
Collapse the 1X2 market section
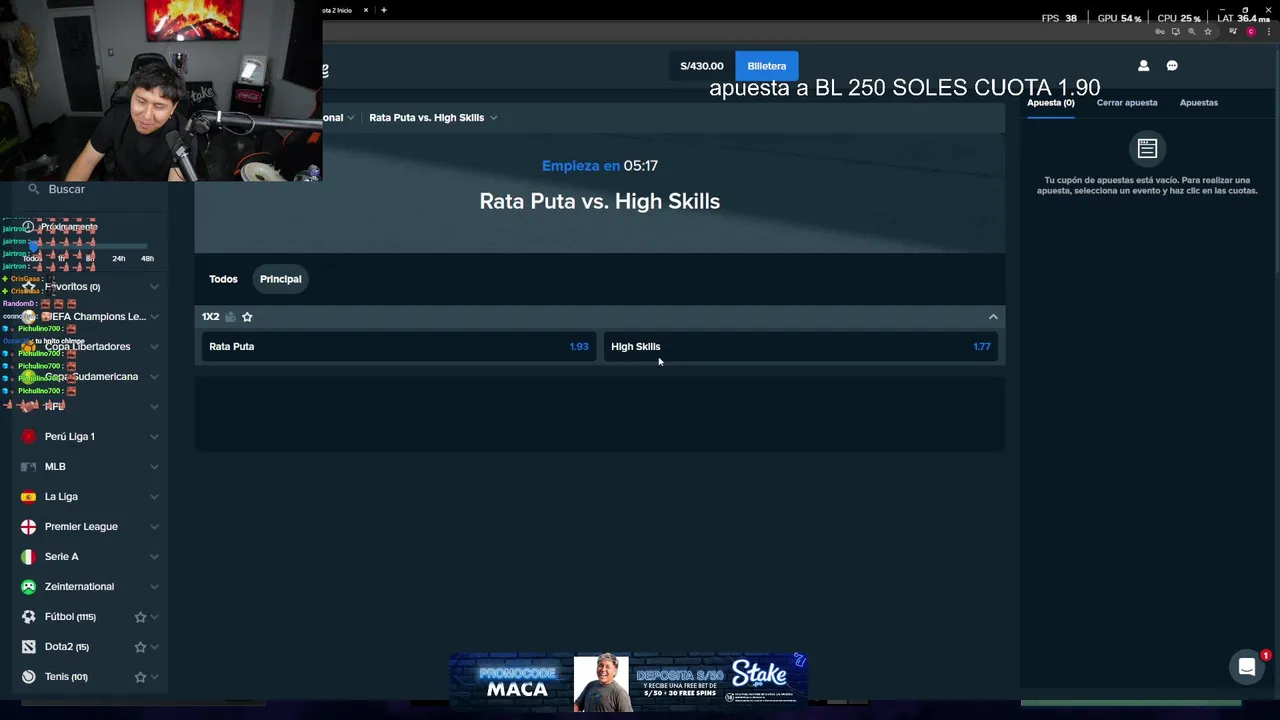[993, 317]
